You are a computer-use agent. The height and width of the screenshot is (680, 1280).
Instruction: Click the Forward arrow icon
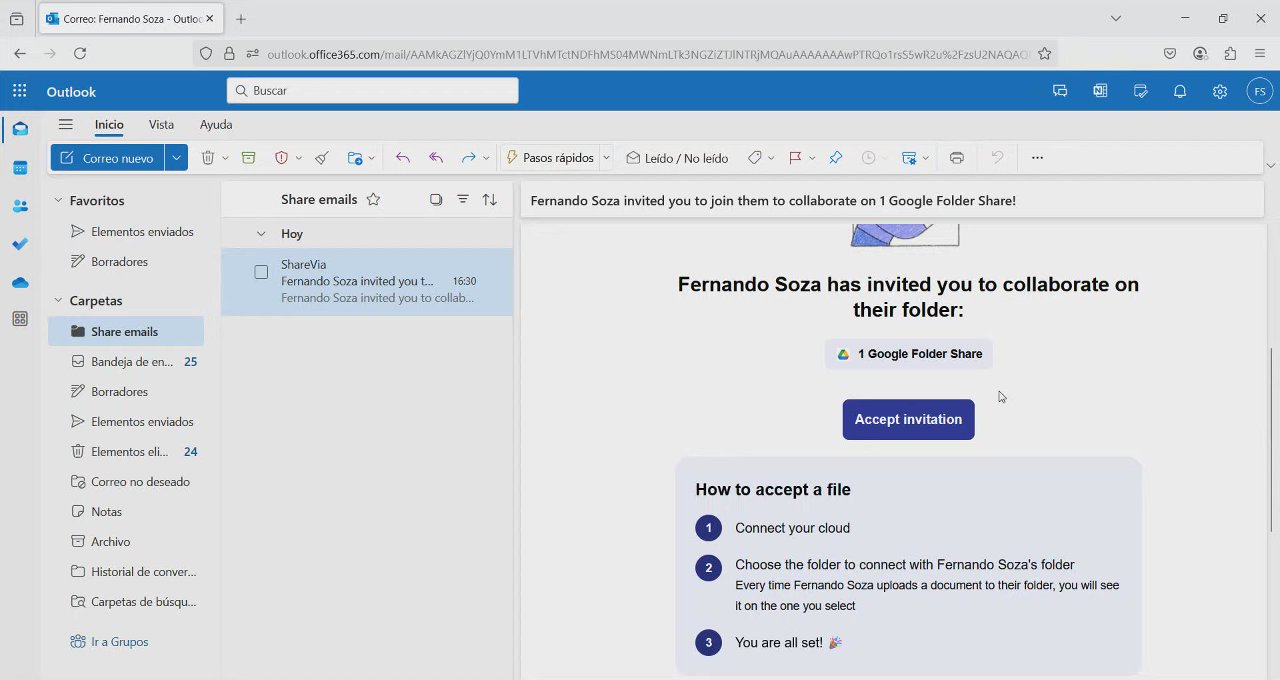pyautogui.click(x=468, y=158)
